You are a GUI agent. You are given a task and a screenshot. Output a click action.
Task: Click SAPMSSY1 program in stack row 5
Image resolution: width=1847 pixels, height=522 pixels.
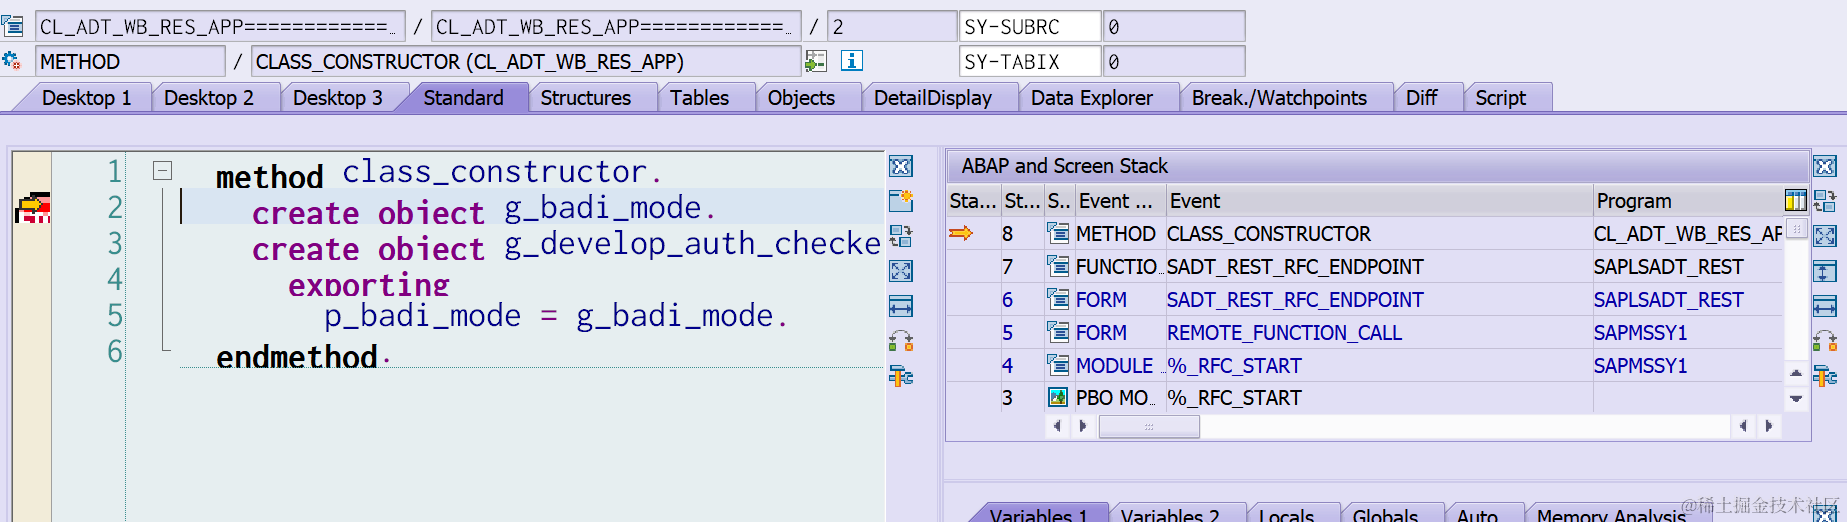[1640, 332]
